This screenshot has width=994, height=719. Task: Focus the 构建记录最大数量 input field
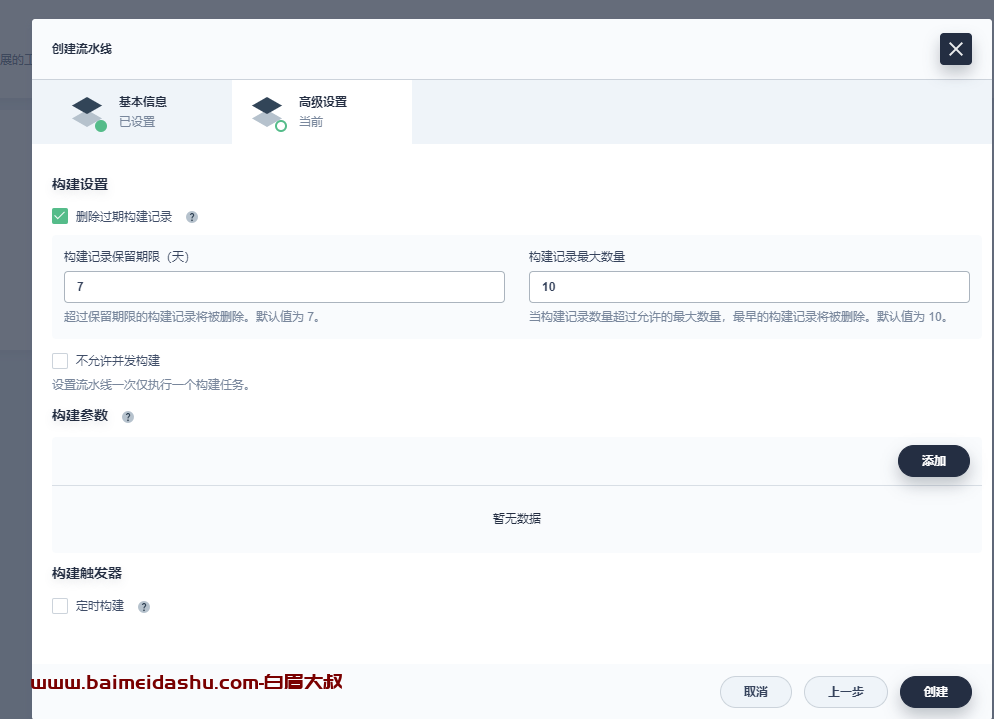749,287
